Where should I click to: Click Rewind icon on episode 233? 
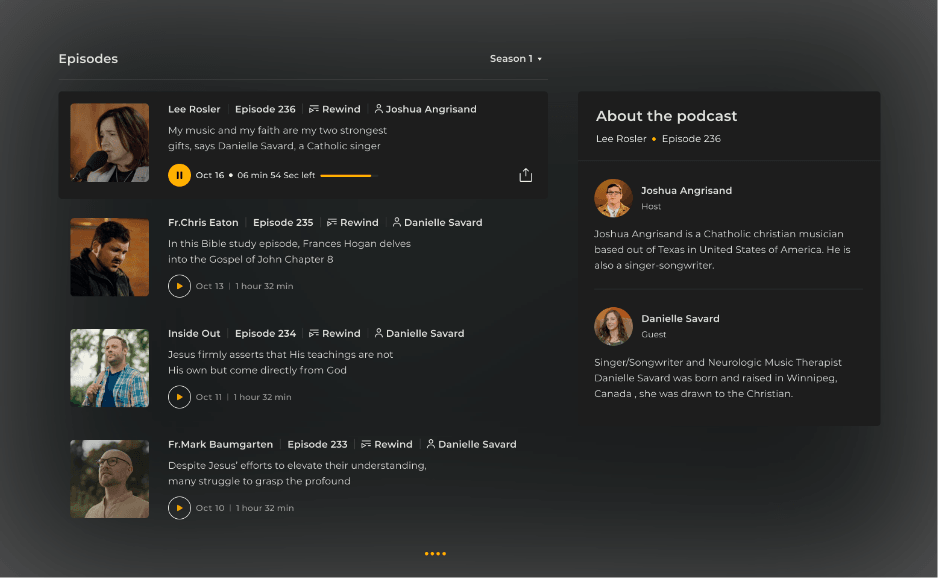coord(366,445)
